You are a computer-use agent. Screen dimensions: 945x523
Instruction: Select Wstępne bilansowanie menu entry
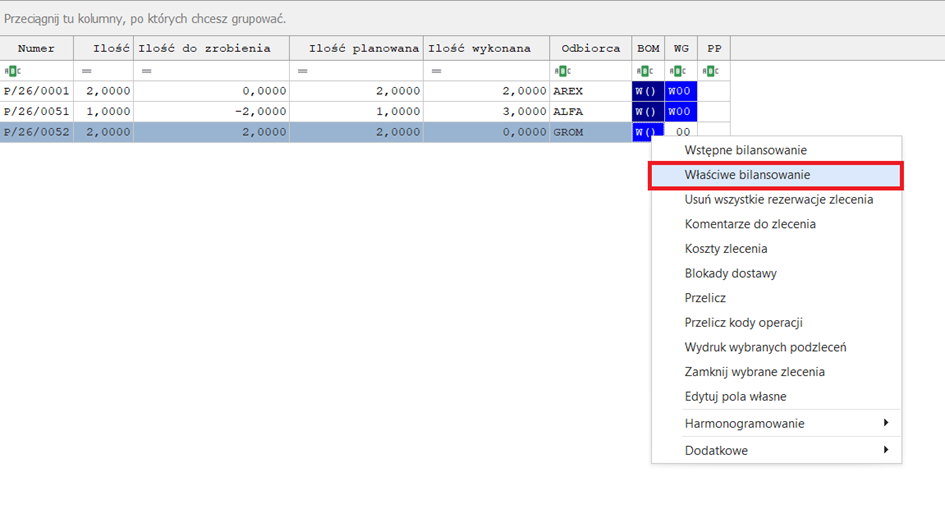(x=745, y=150)
